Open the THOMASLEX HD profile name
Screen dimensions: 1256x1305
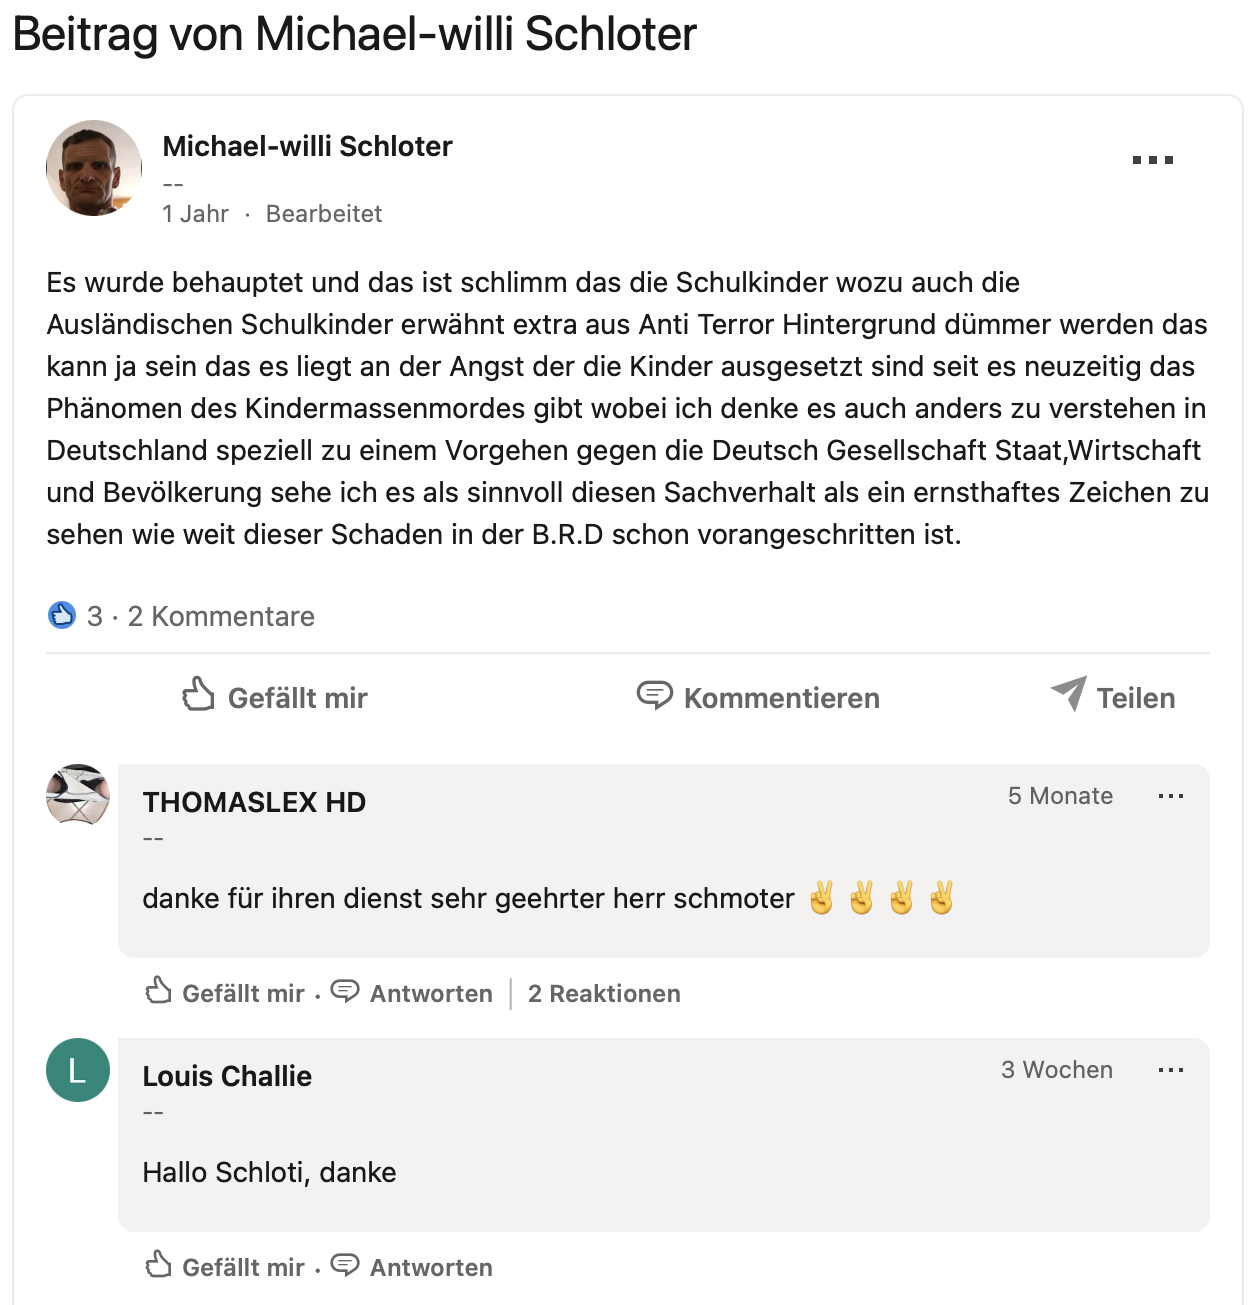tap(254, 802)
